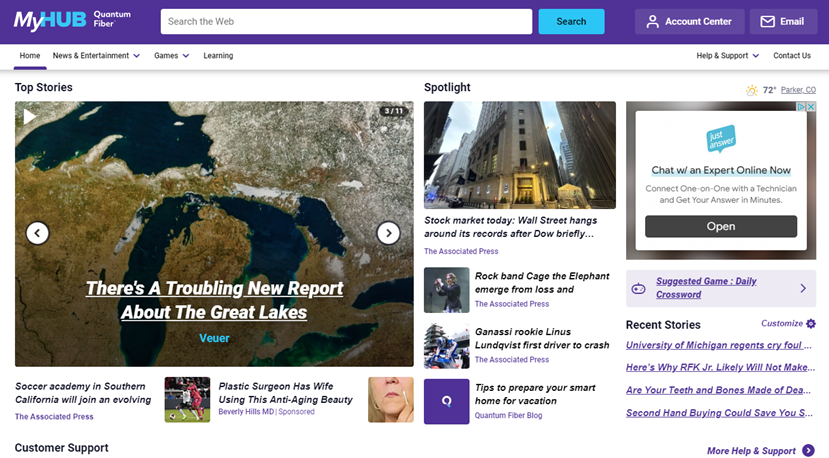Click the woman's face ad thumbnail

391,399
